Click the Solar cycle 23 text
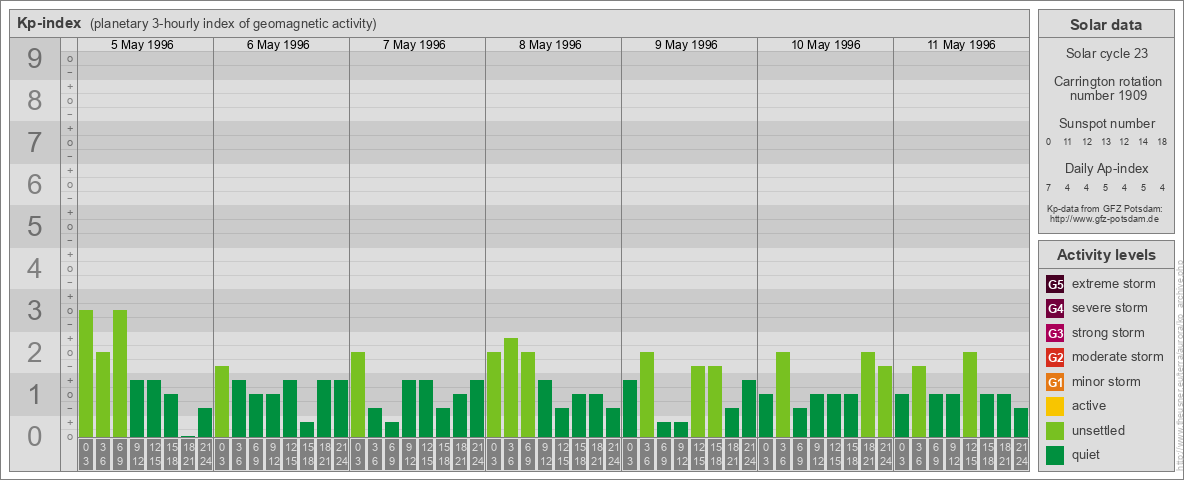 [x=1106, y=54]
